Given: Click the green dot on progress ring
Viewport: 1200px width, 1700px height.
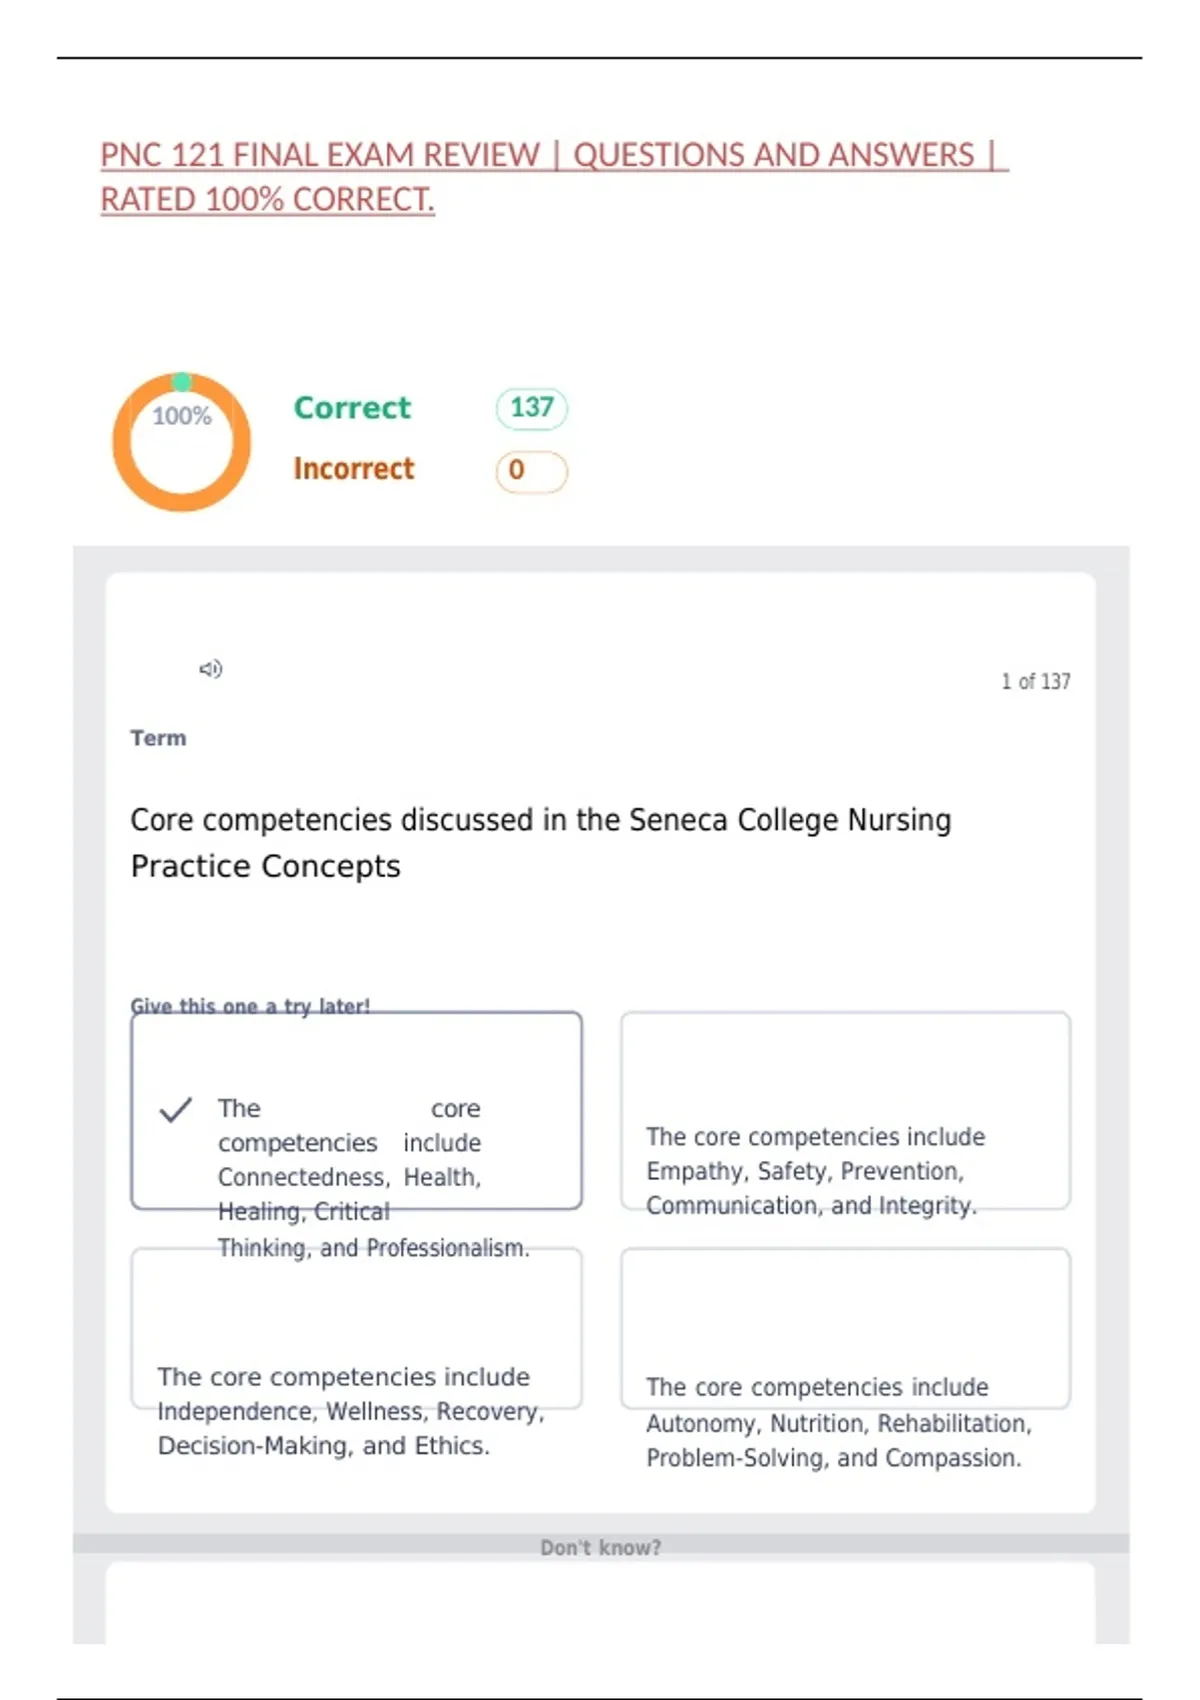Looking at the screenshot, I should click(x=182, y=382).
